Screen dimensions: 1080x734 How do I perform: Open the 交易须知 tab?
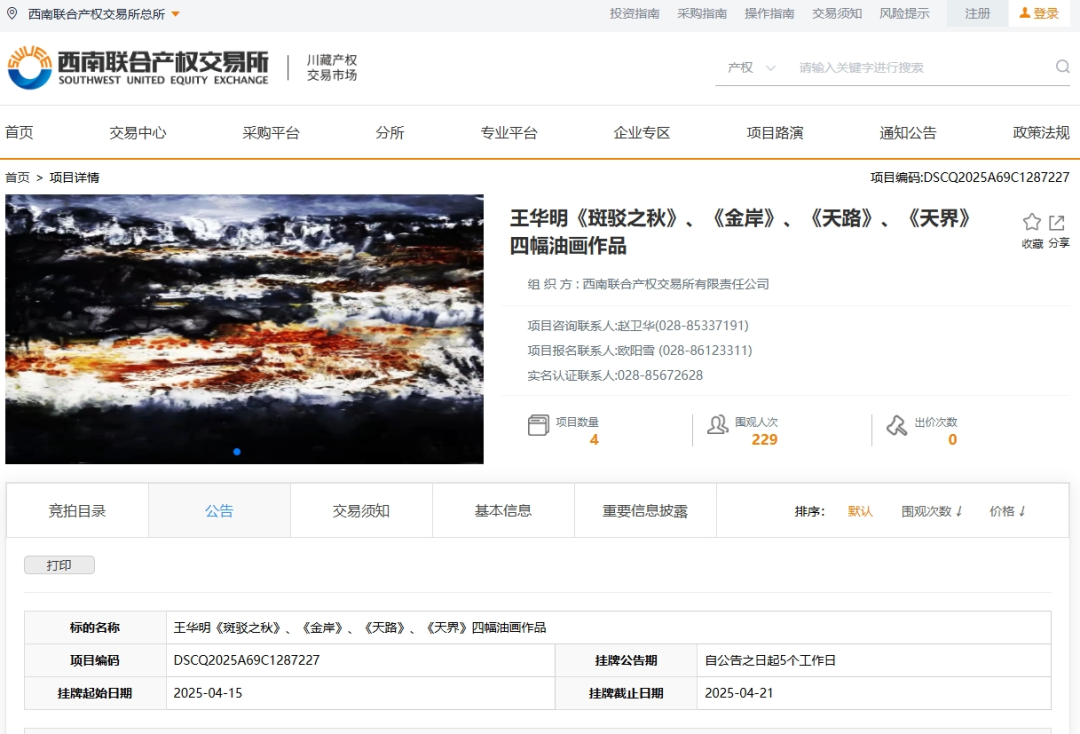361,511
